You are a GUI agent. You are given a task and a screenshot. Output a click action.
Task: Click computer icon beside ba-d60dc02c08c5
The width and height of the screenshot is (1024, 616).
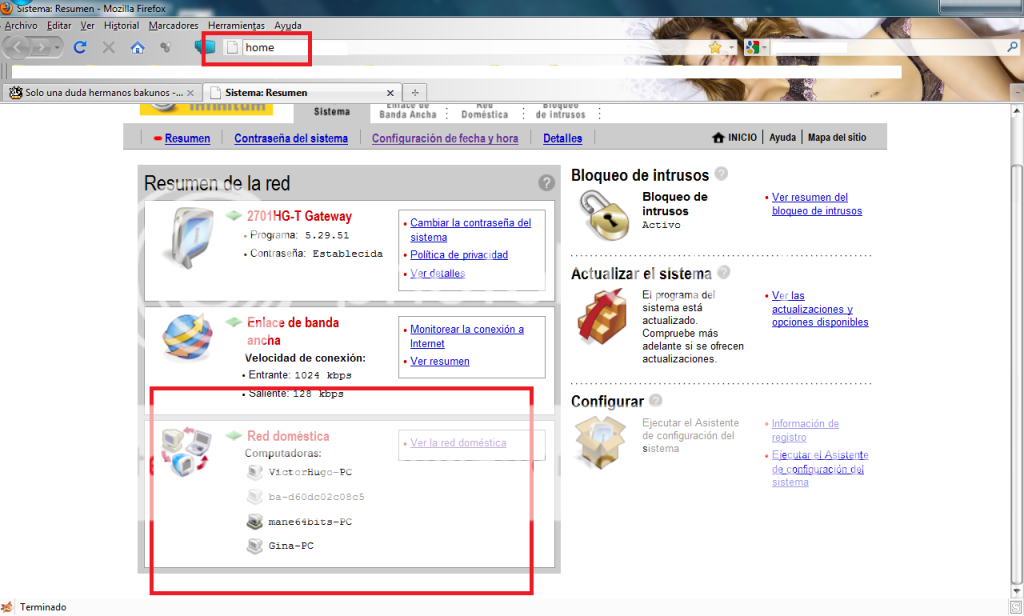[x=255, y=496]
